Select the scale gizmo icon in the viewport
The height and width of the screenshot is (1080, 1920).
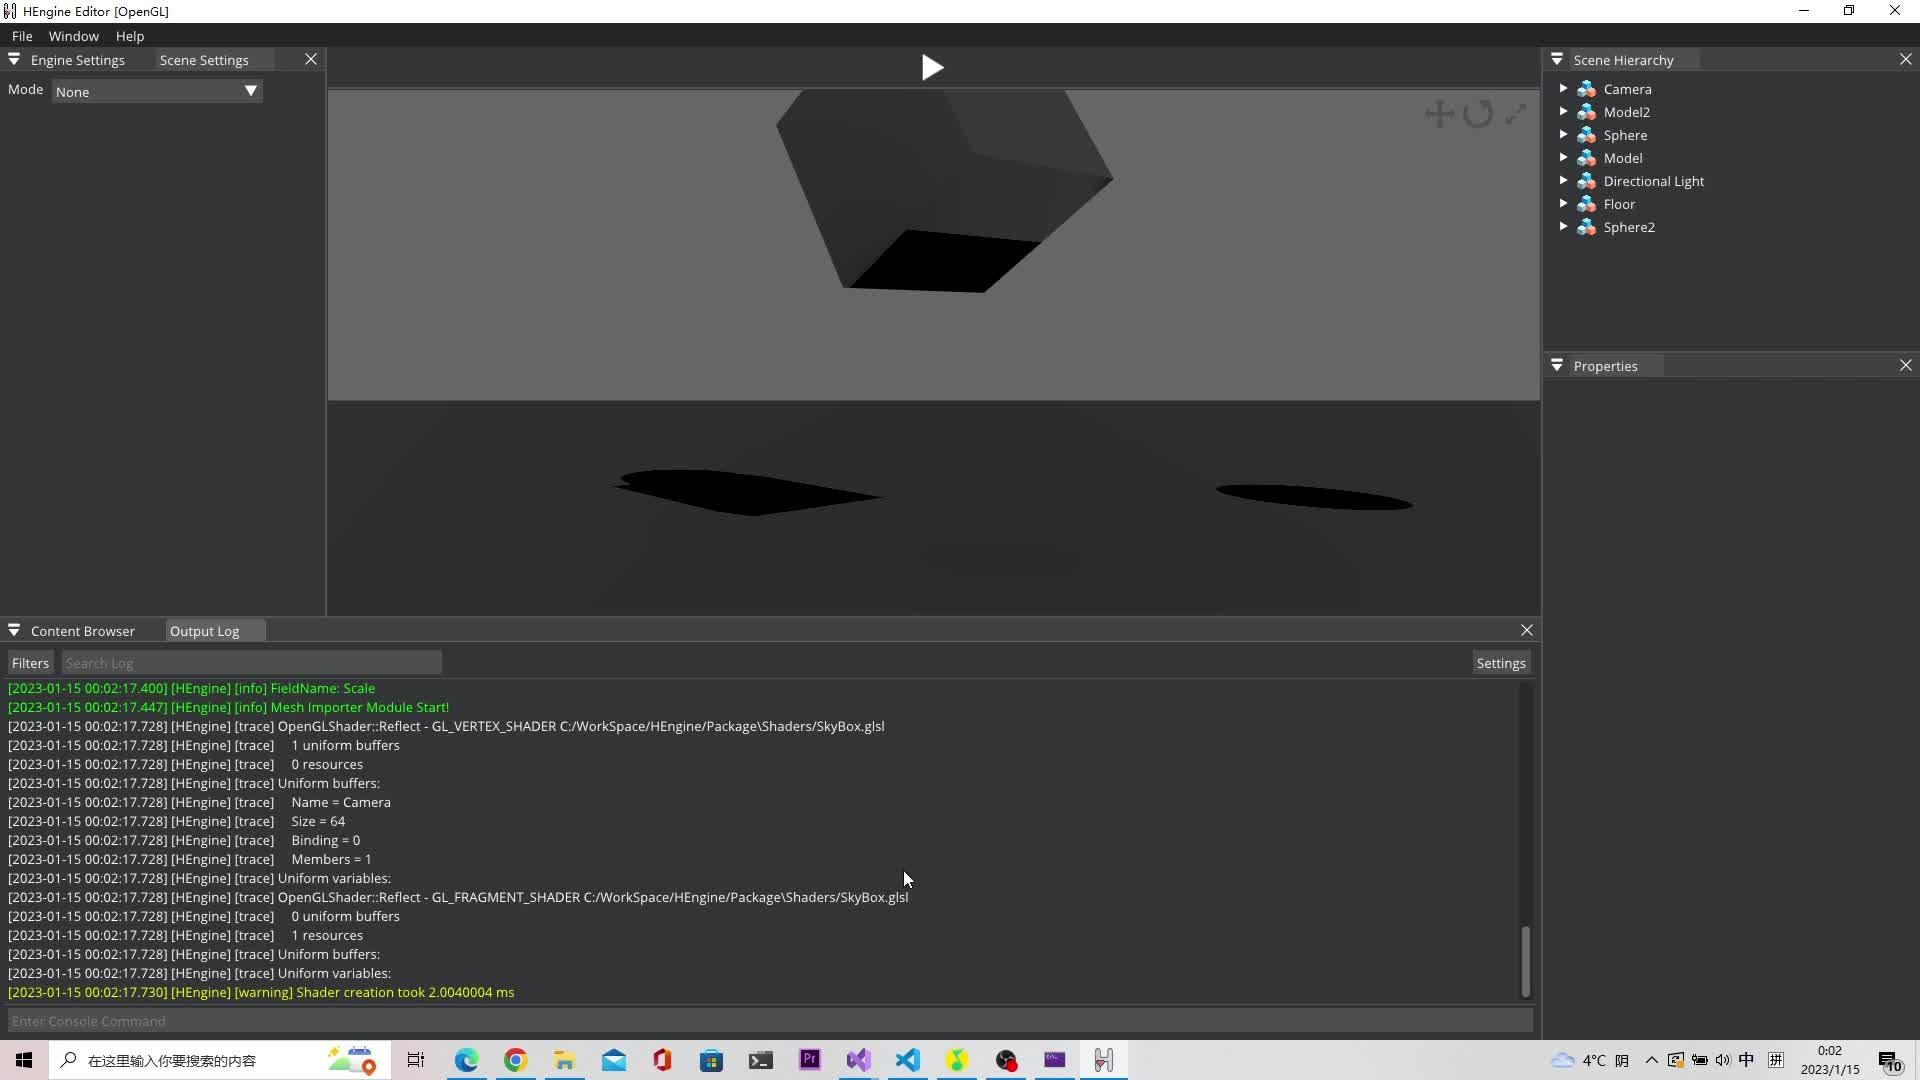[1516, 113]
